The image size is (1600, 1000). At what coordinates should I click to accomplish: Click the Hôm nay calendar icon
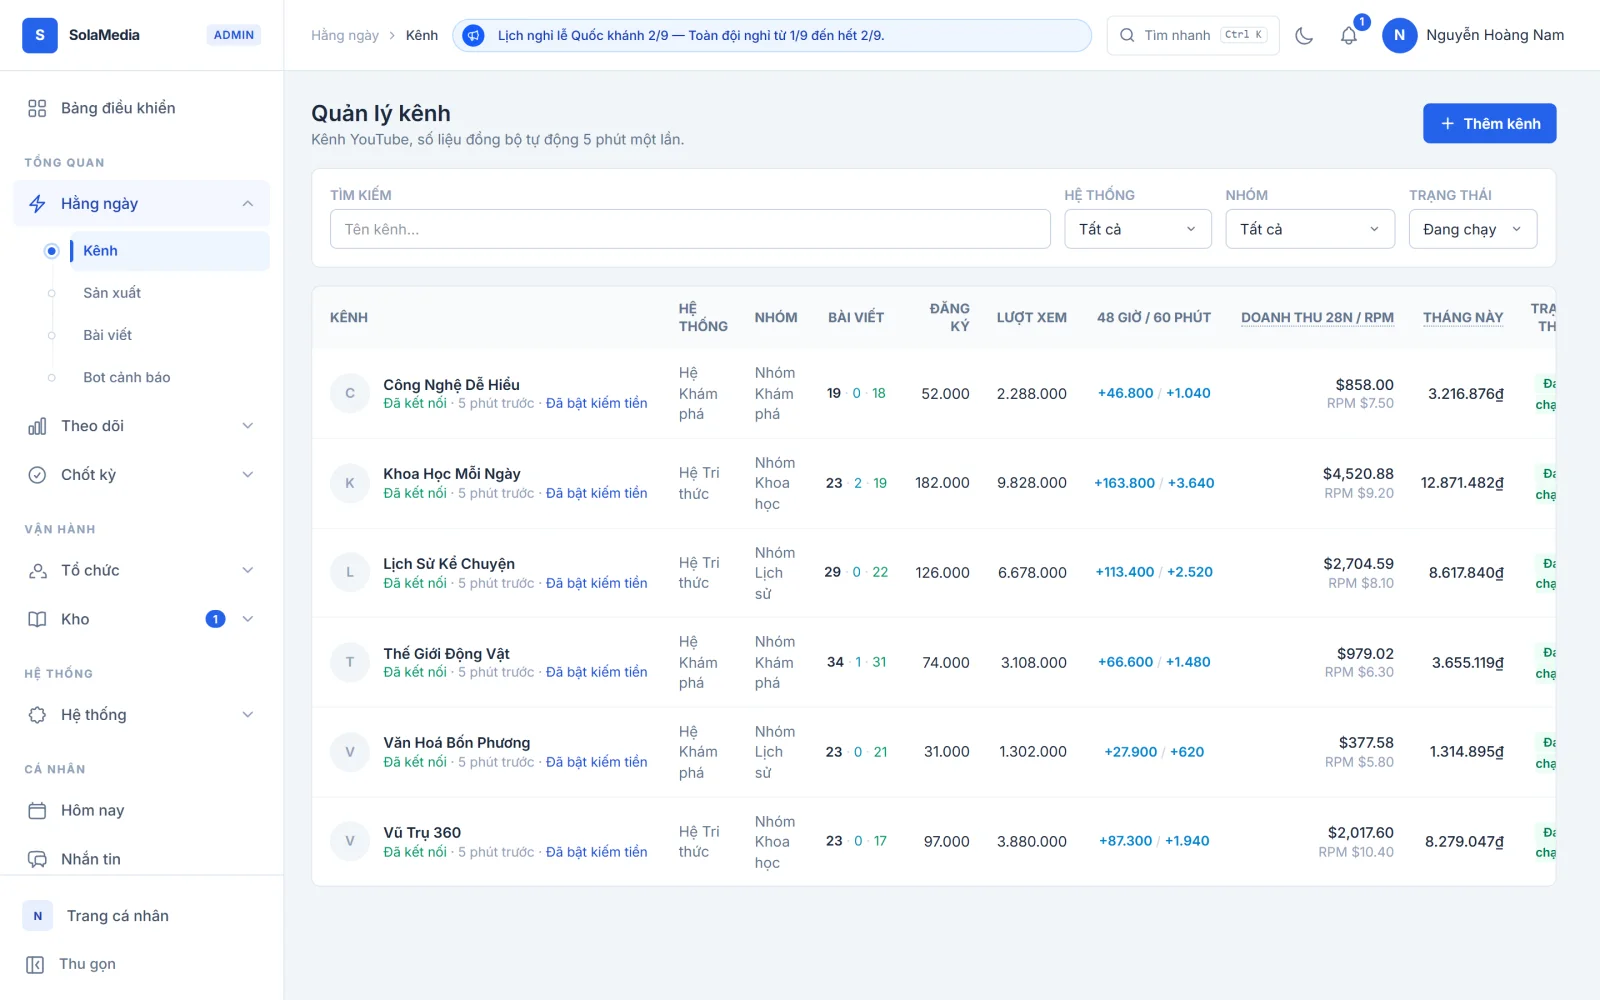pos(37,811)
